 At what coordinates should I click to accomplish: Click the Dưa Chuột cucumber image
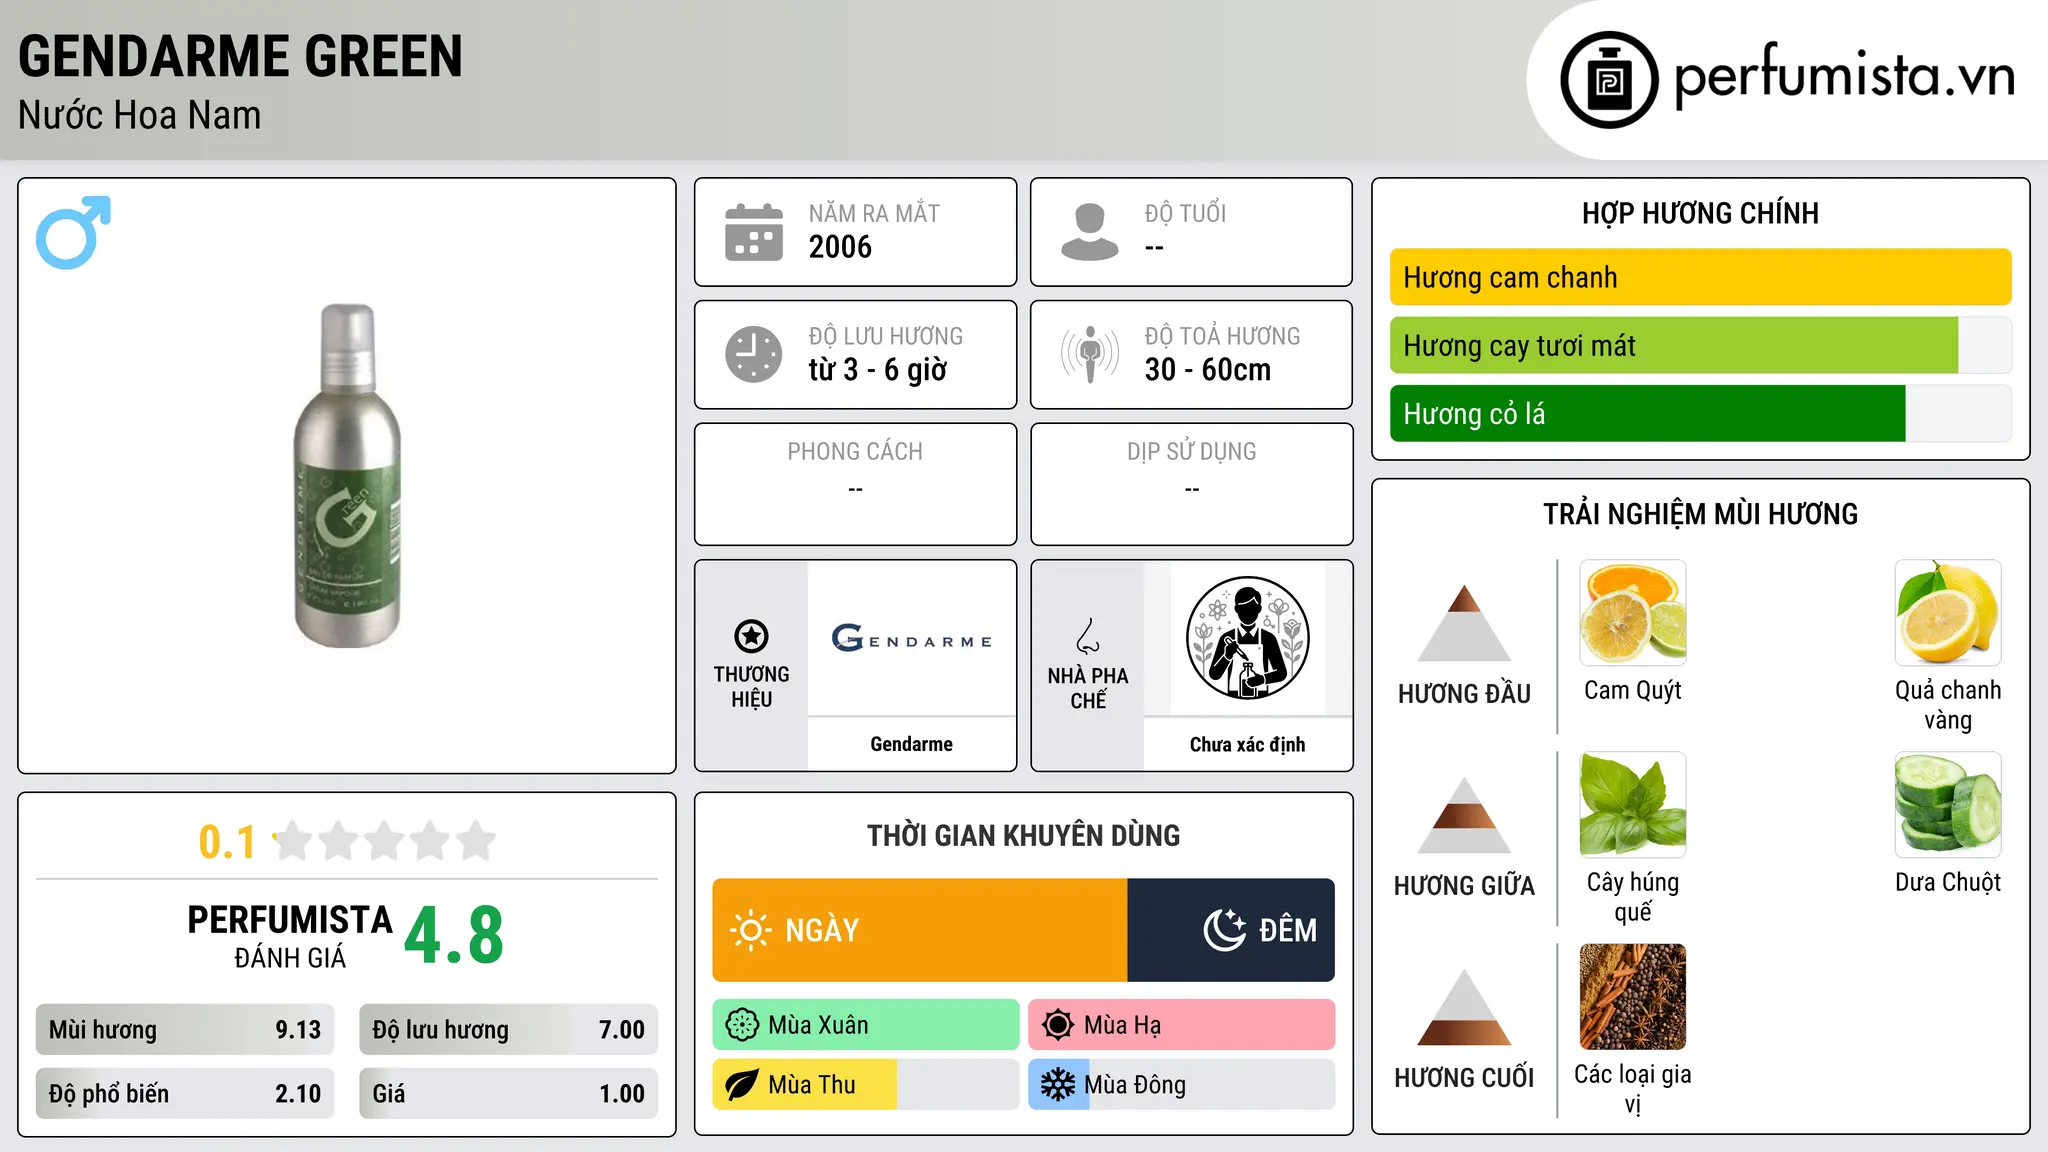(x=1948, y=805)
